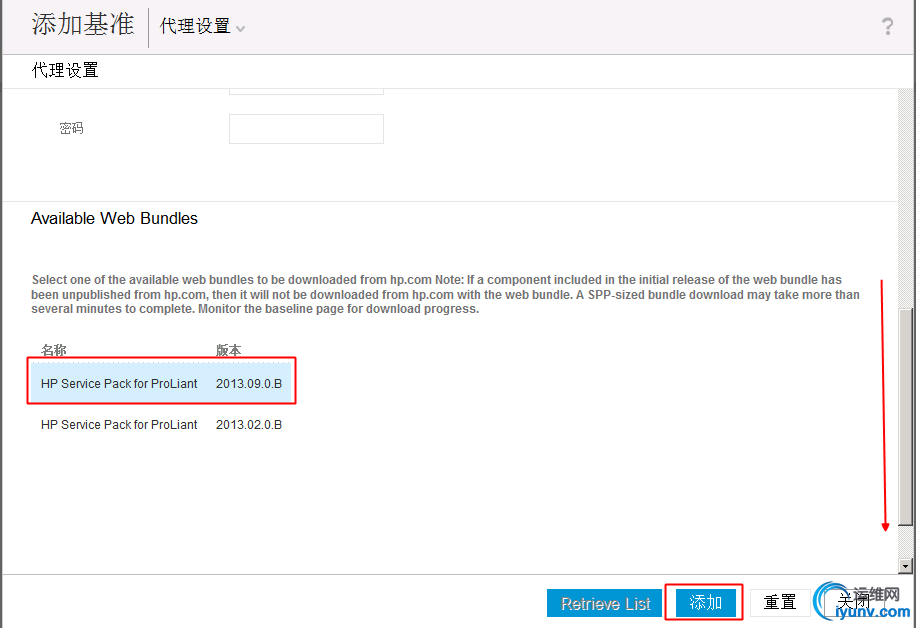
Task: Click the 添加 button
Action: [705, 602]
